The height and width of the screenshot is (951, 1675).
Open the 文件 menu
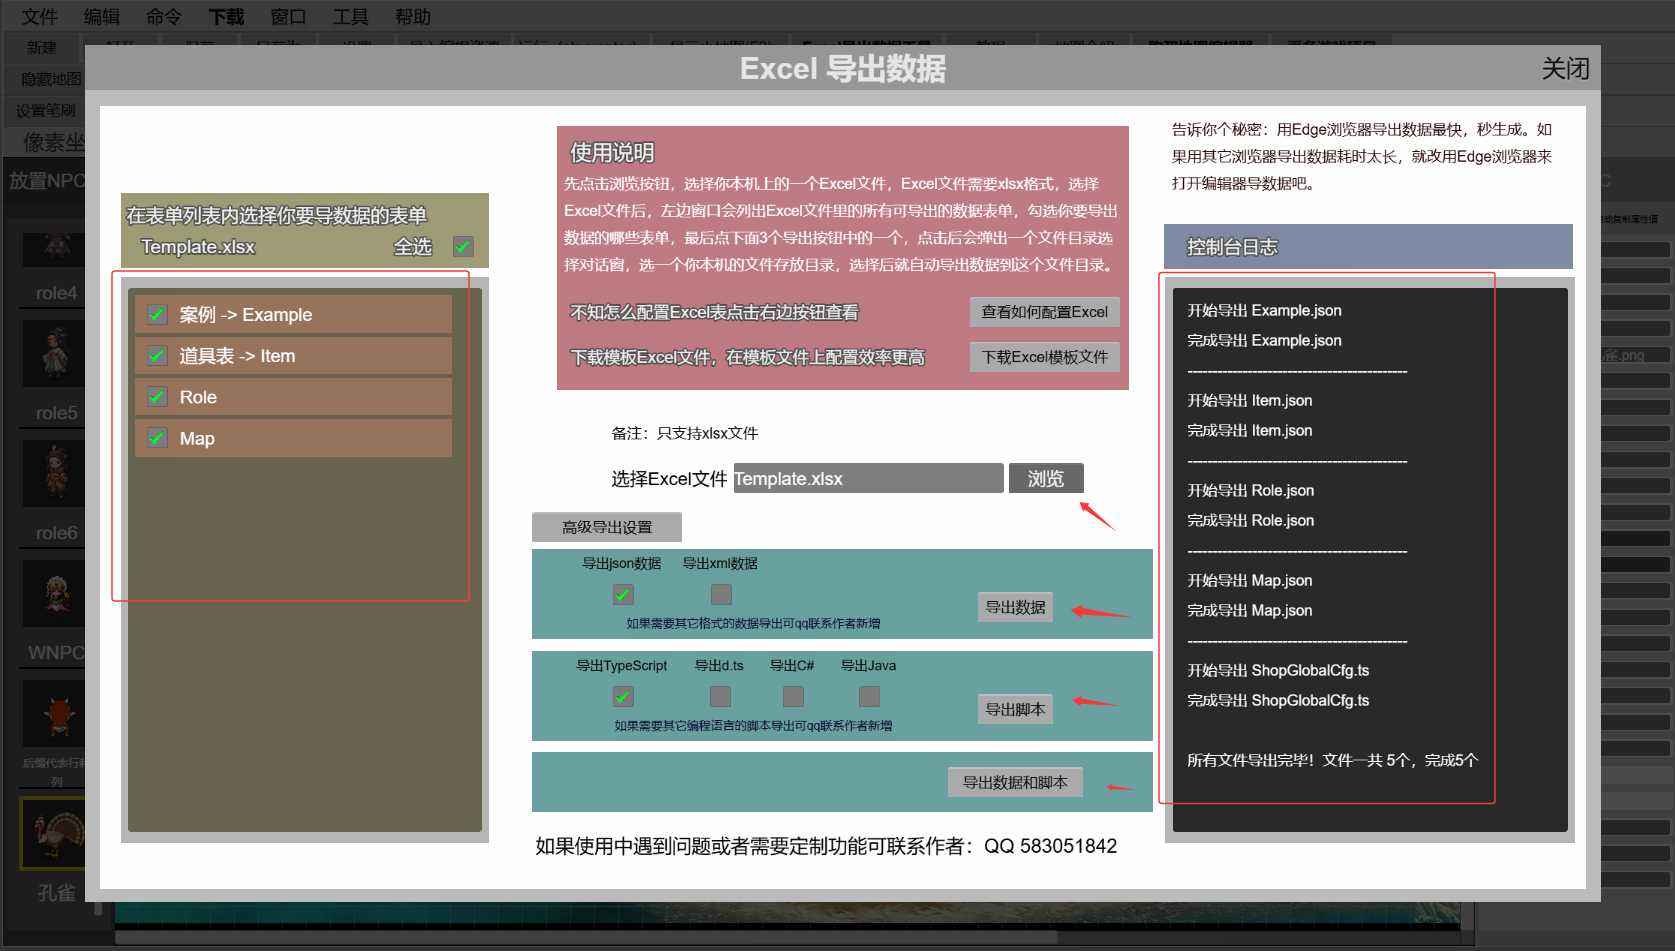(40, 16)
